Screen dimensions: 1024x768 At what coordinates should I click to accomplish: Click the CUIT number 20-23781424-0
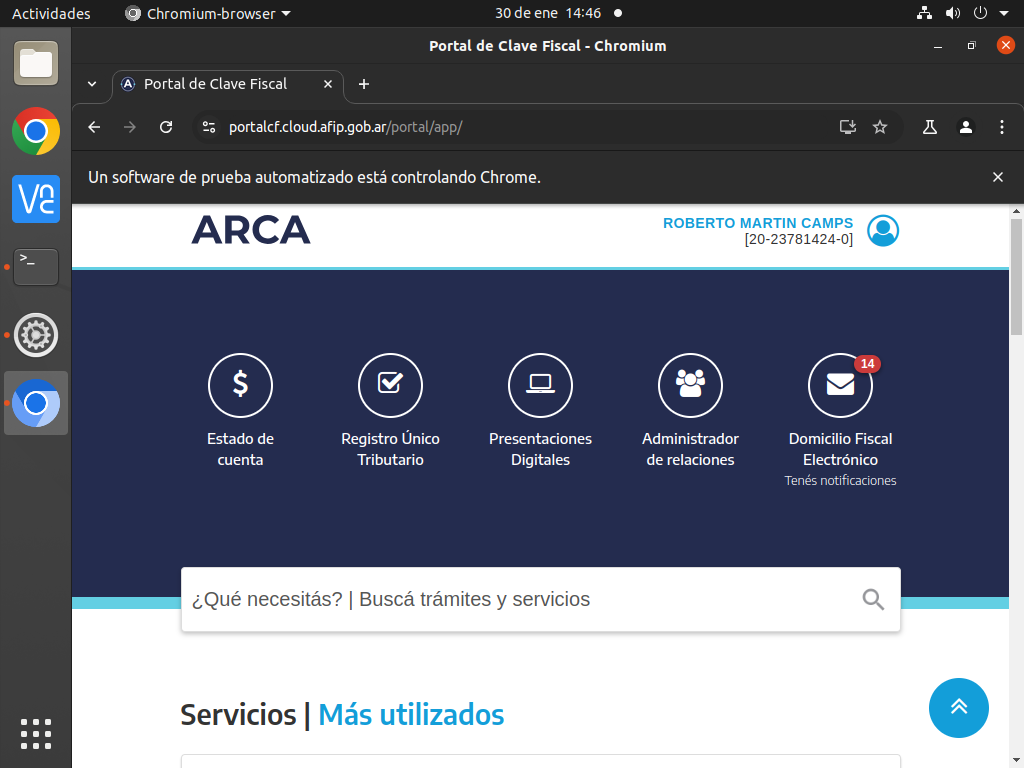pos(798,240)
